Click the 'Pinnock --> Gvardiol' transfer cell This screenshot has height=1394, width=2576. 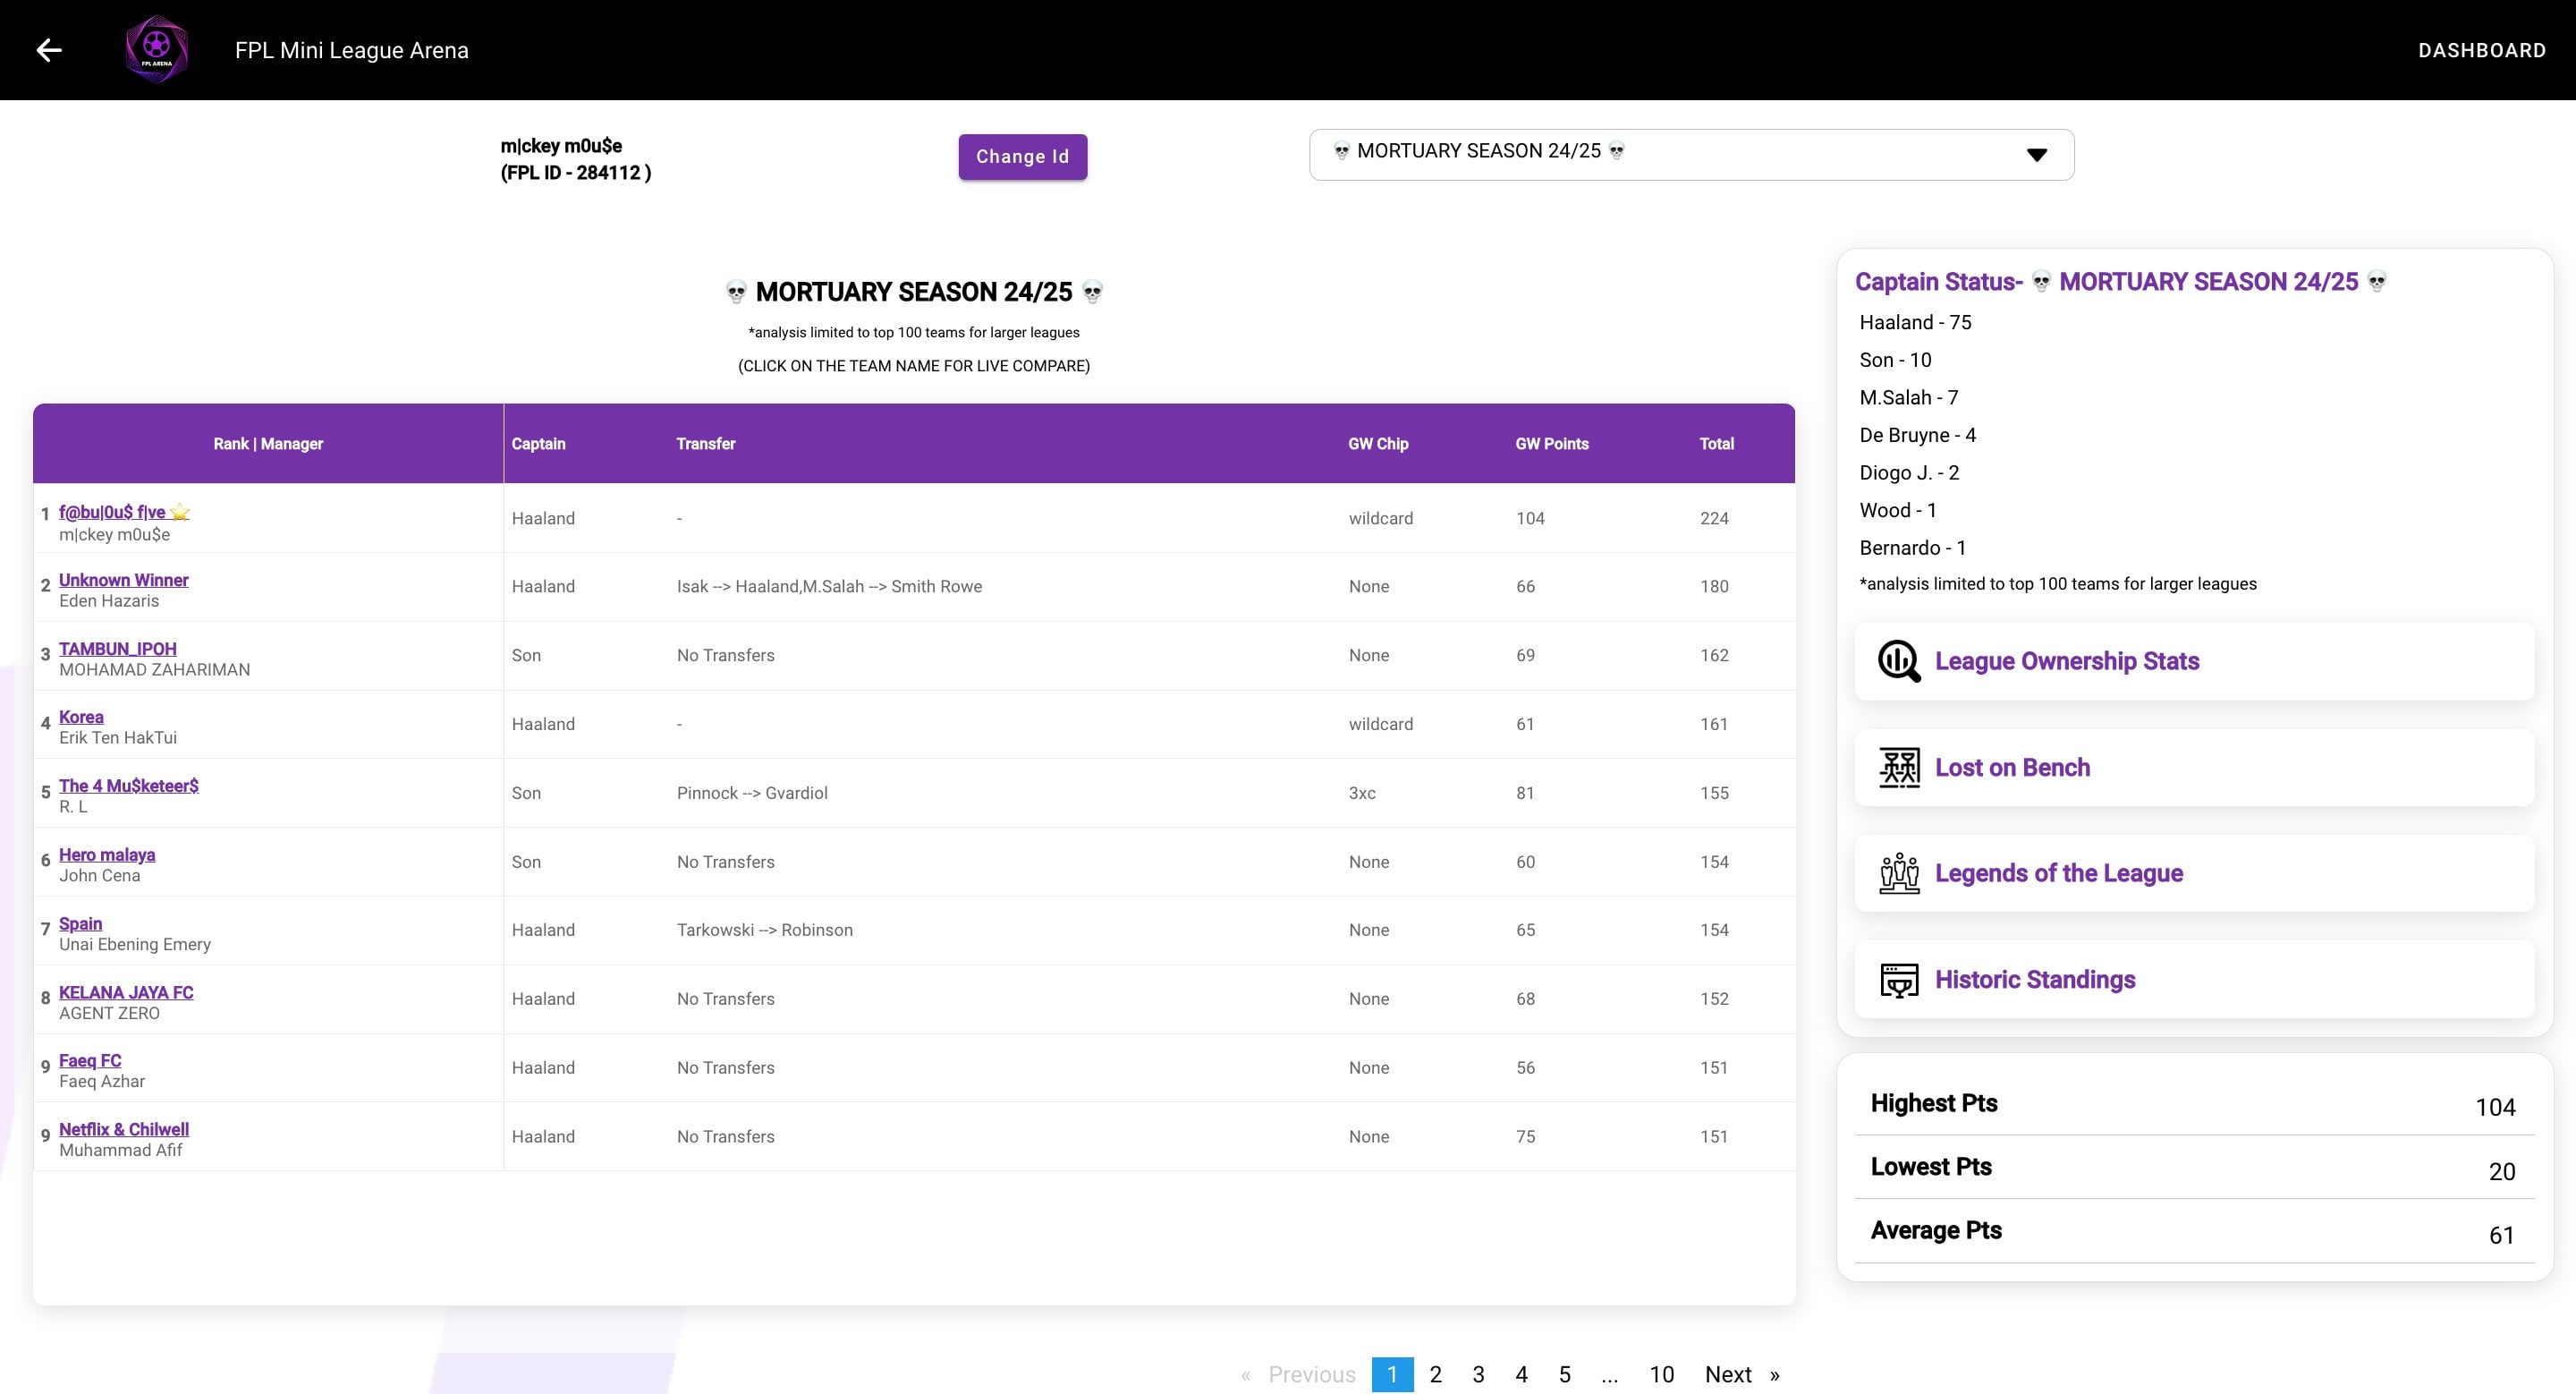(752, 793)
